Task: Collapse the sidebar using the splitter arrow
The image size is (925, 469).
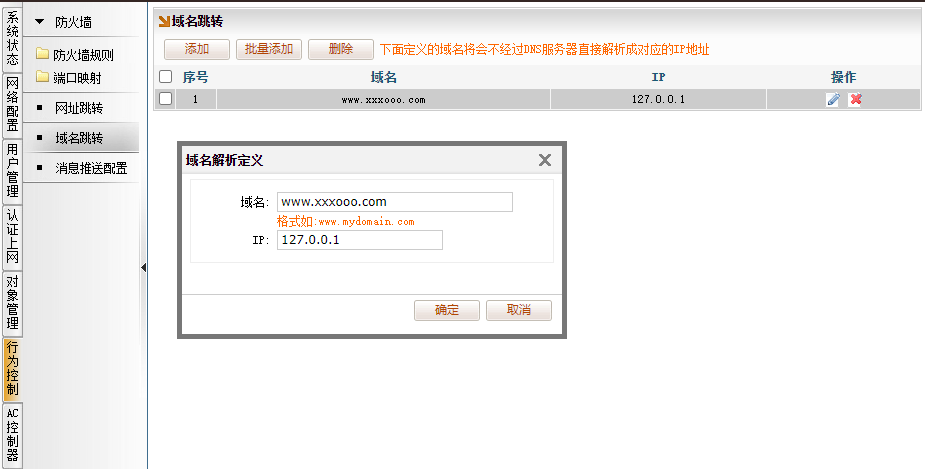Action: pyautogui.click(x=143, y=268)
